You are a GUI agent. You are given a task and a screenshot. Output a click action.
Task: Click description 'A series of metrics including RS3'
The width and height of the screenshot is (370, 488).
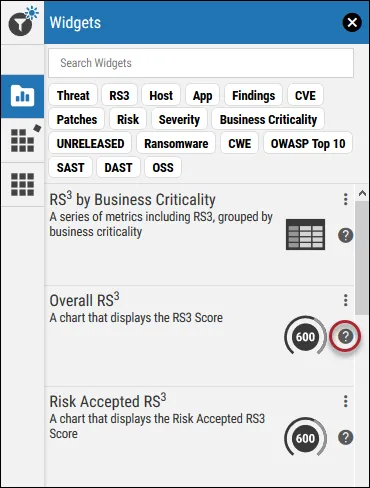pos(161,224)
